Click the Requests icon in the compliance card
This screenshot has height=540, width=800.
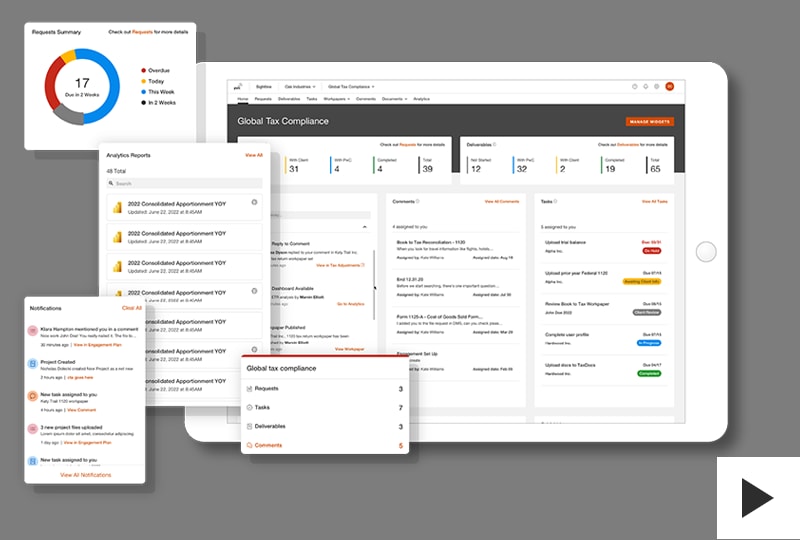(250, 388)
